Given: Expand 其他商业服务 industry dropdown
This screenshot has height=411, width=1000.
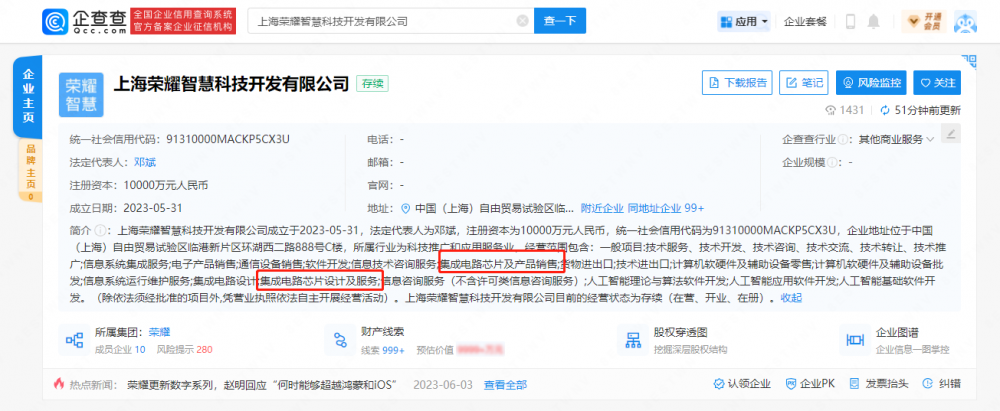Looking at the screenshot, I should pos(896,140).
